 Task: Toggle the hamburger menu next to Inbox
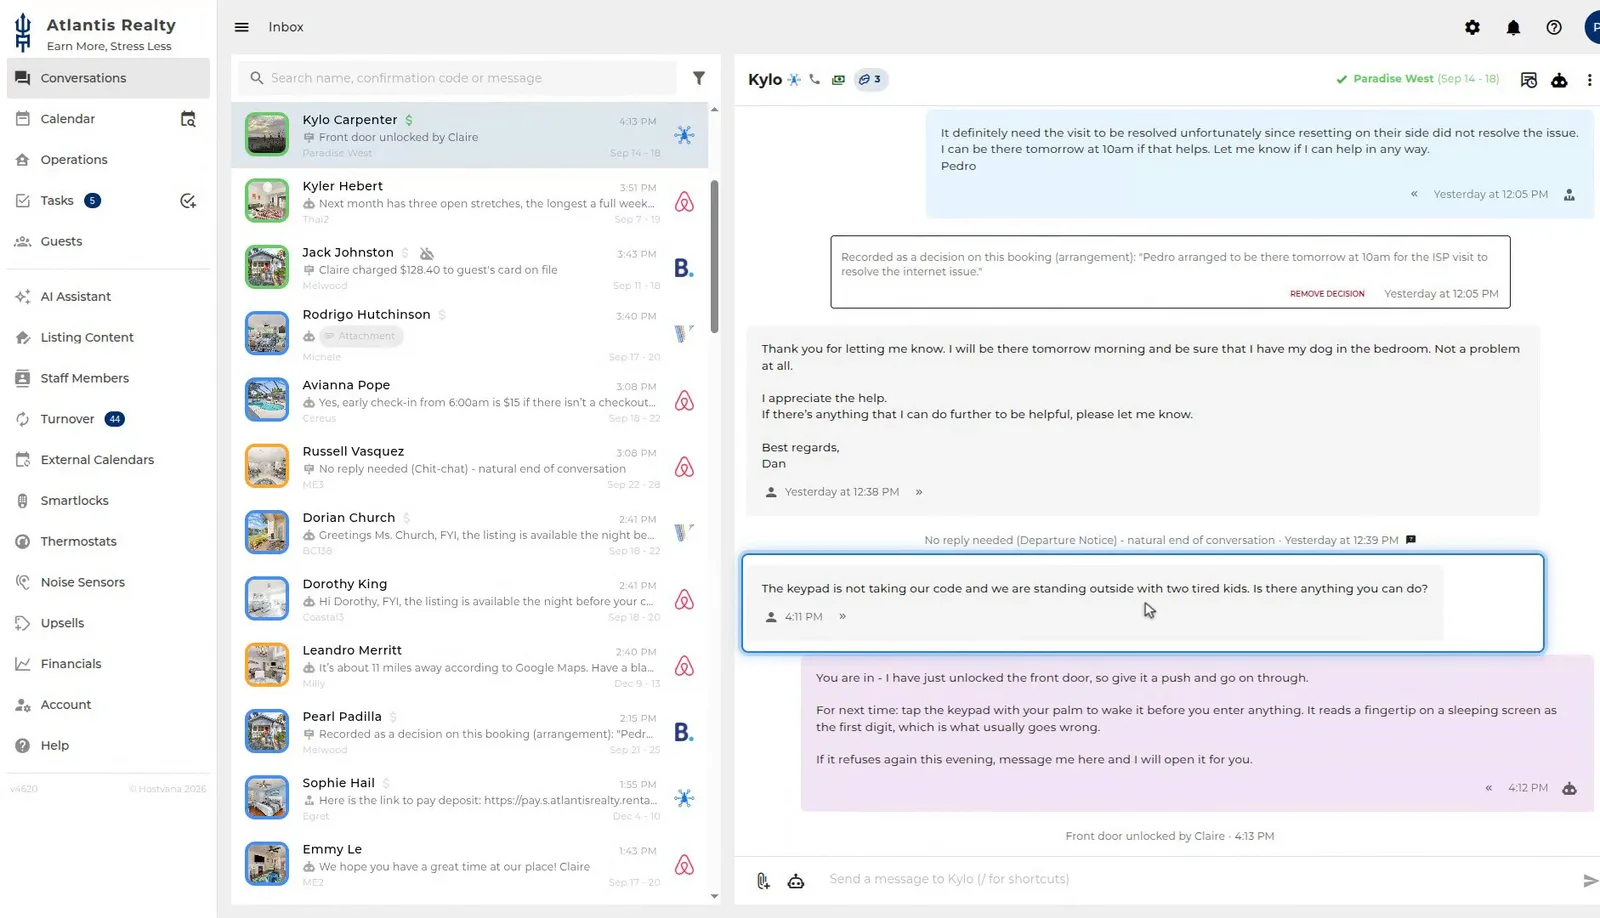pos(241,27)
